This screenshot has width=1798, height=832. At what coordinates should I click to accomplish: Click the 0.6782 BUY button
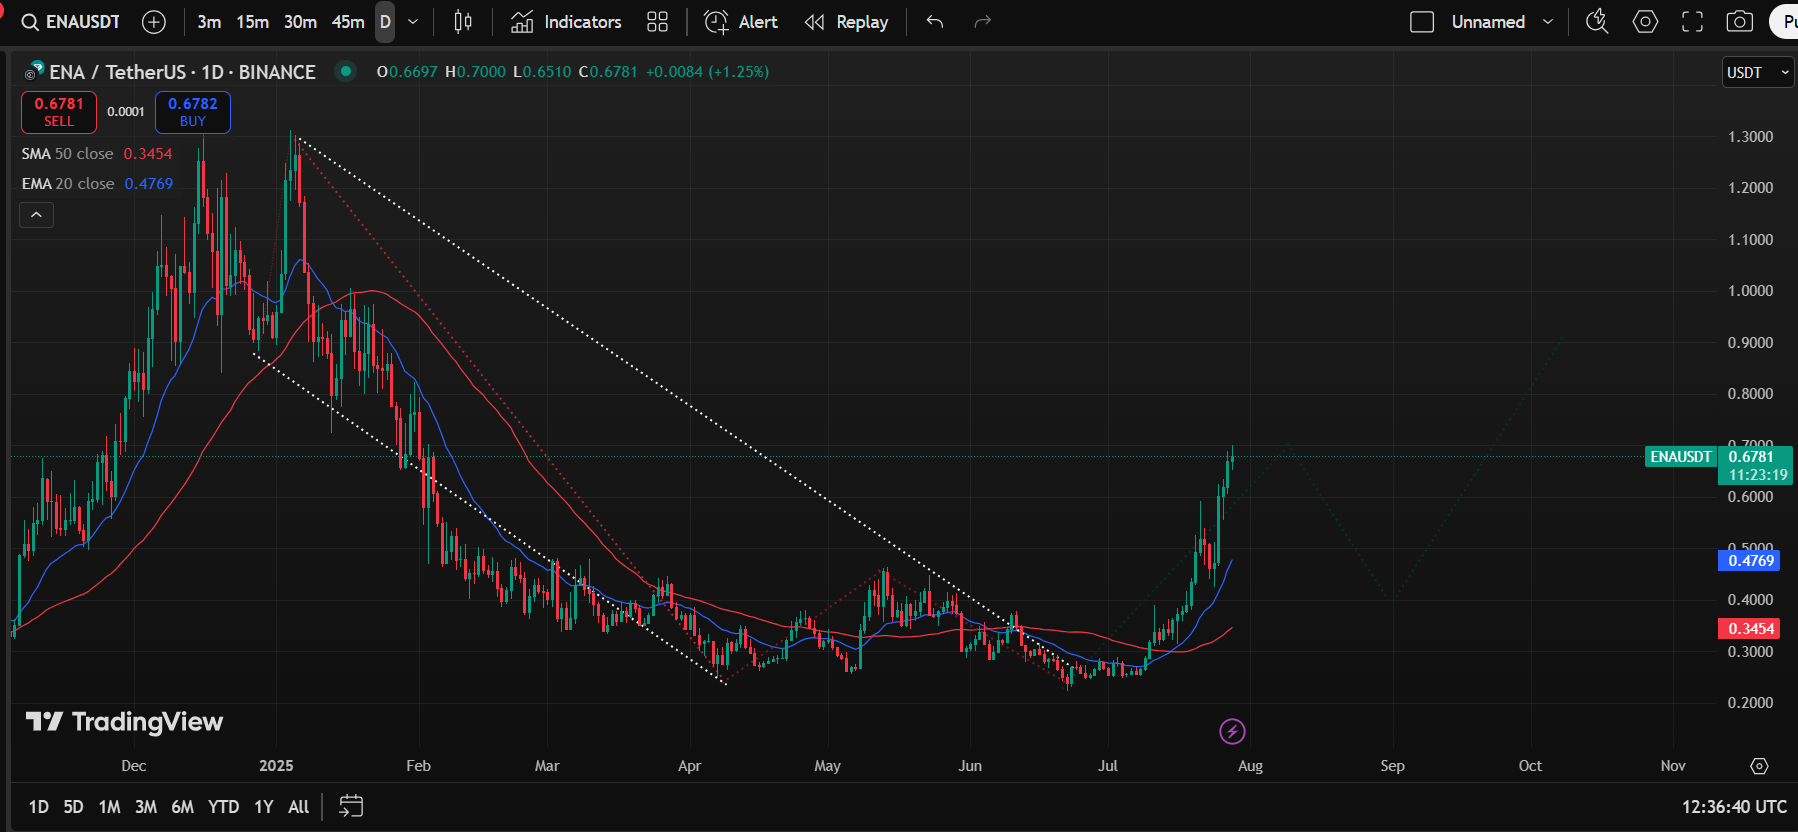[193, 112]
